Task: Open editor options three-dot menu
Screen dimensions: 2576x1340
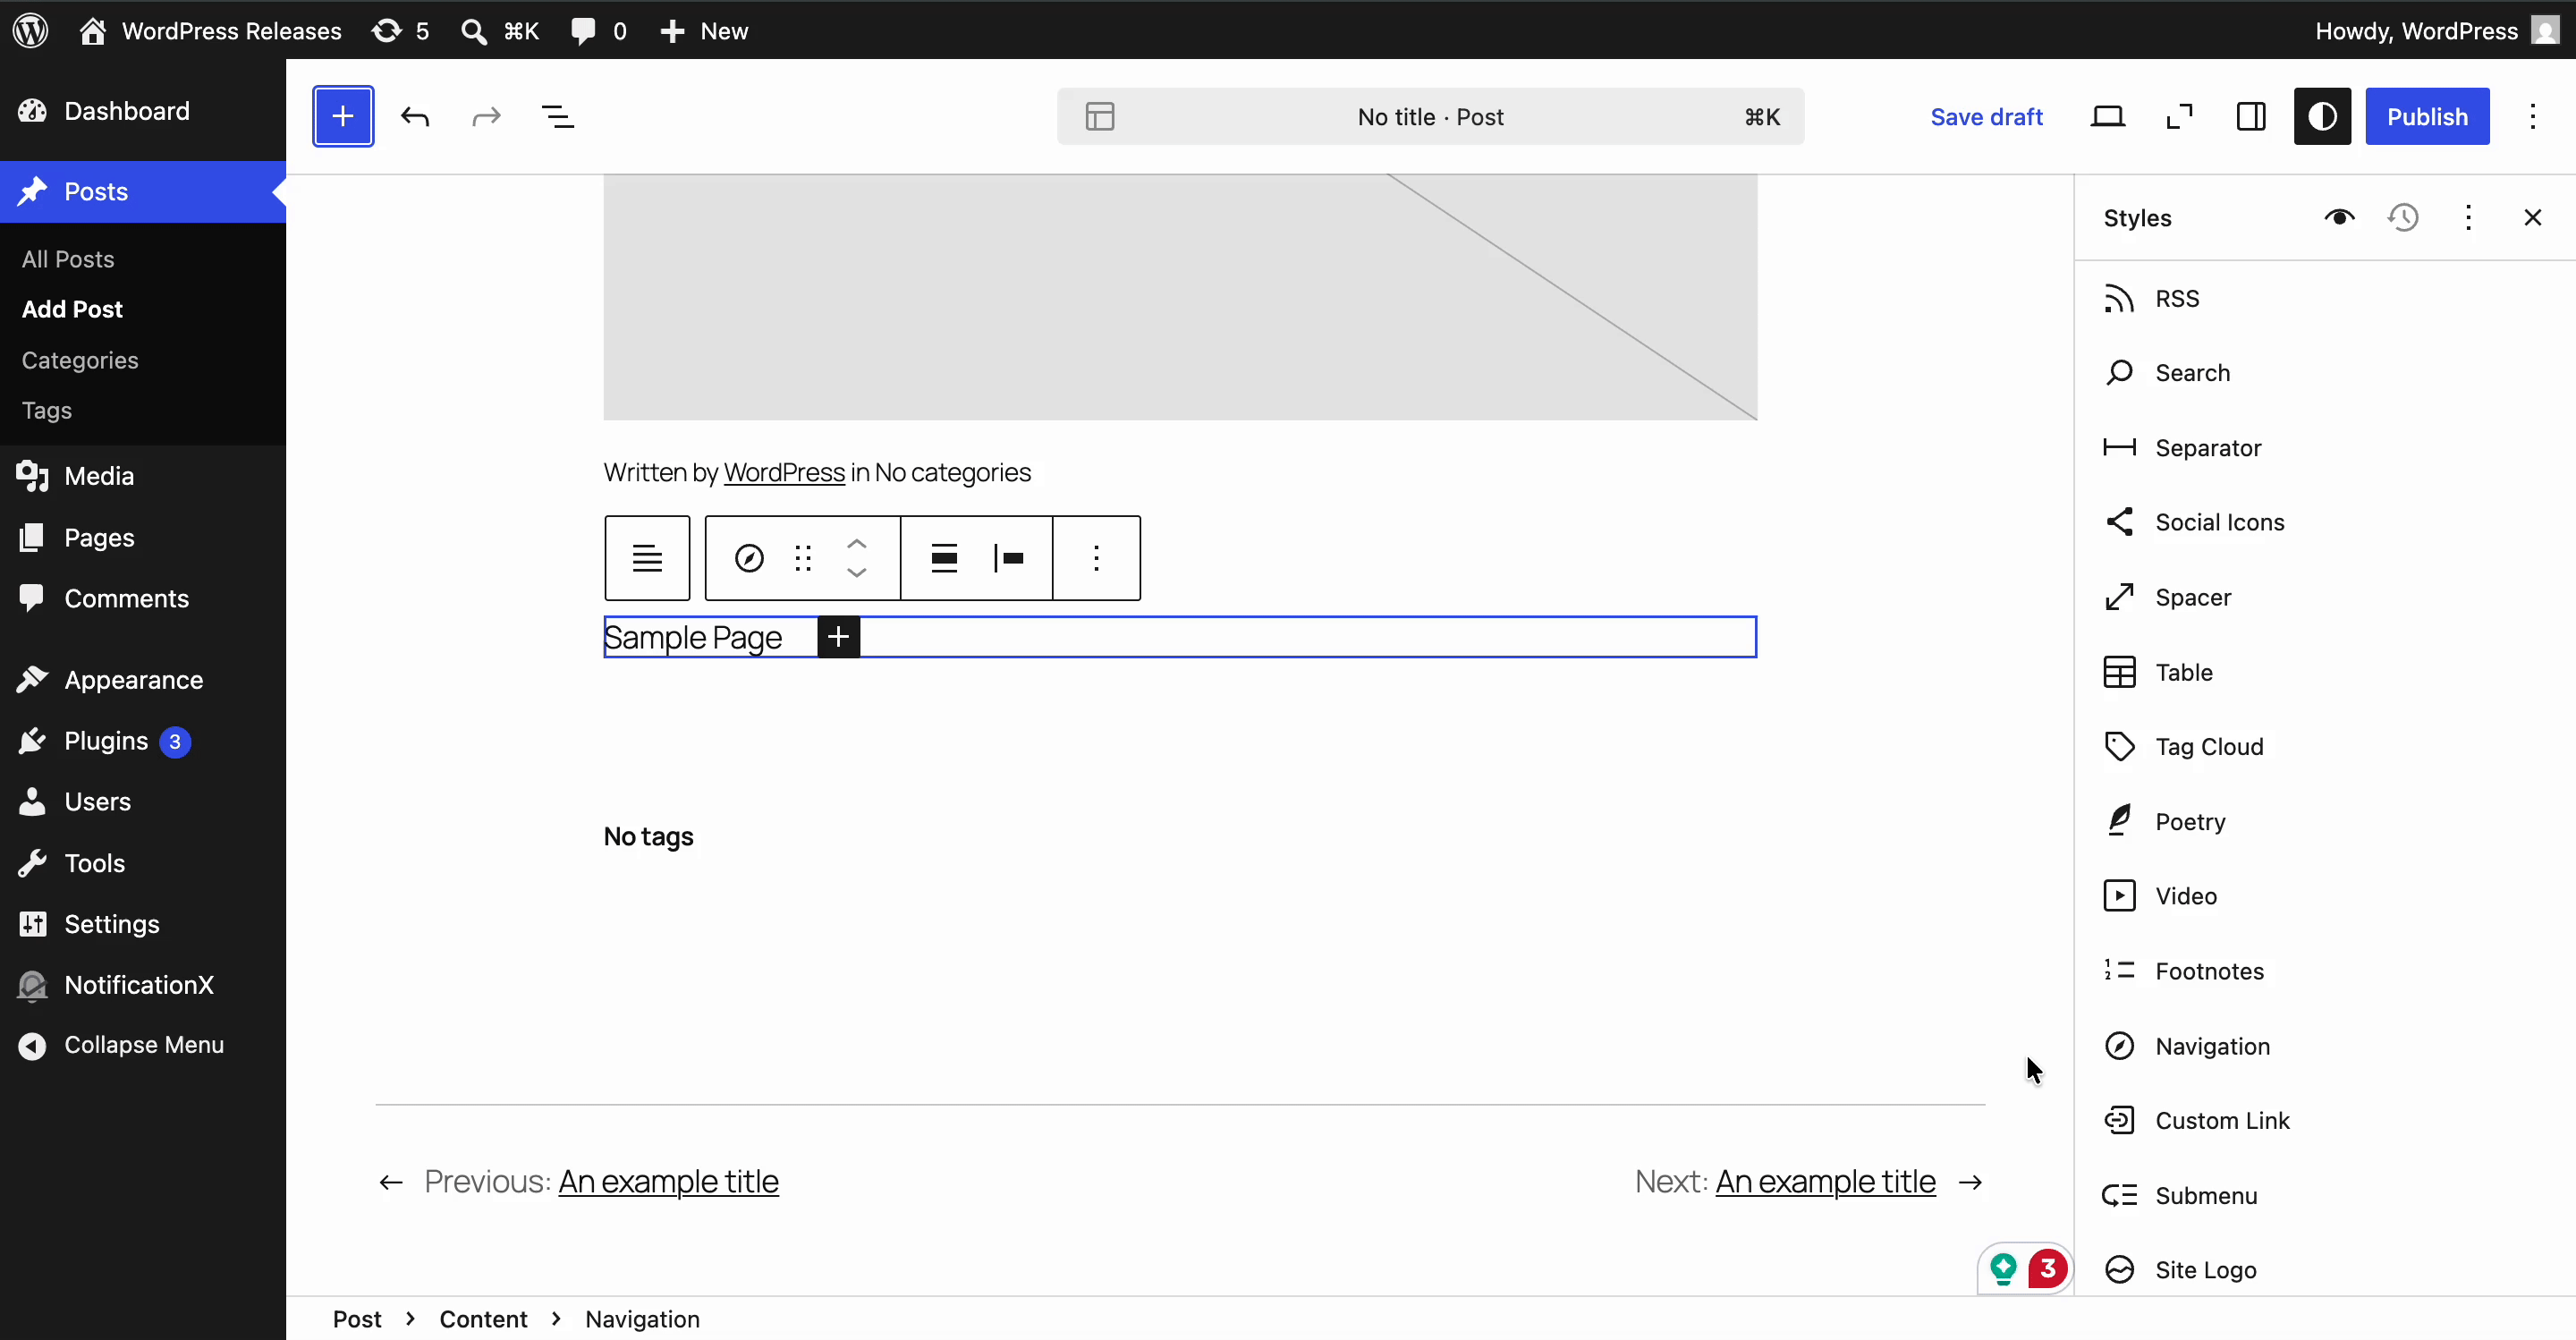Action: coord(2533,117)
